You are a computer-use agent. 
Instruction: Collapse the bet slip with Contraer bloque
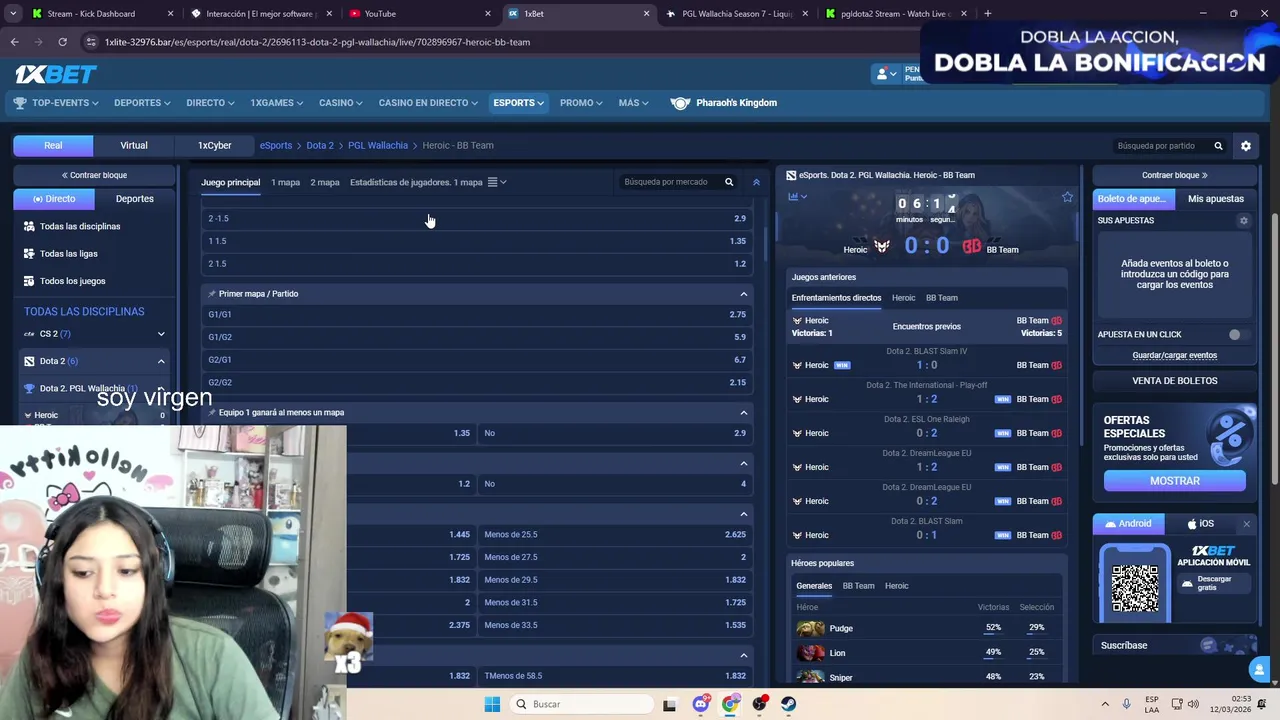tap(1175, 176)
